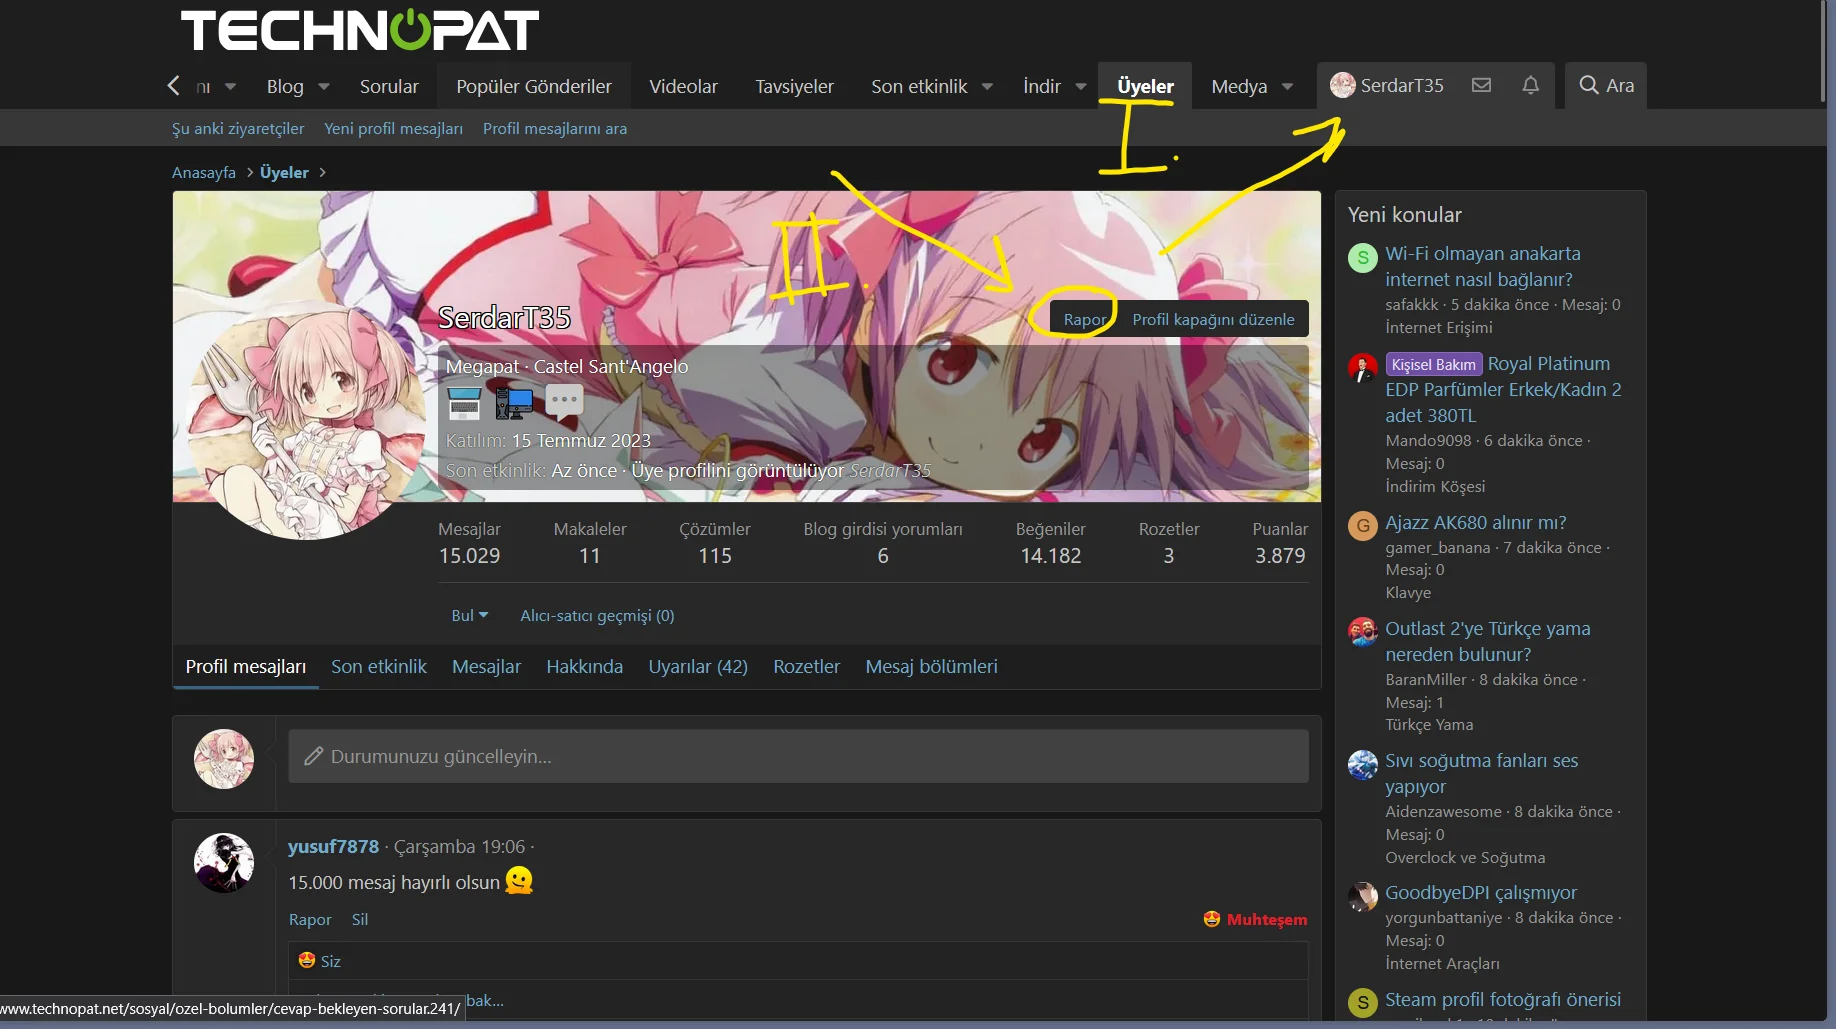
Task: Go to Anasayfa in the breadcrumb
Action: (204, 173)
